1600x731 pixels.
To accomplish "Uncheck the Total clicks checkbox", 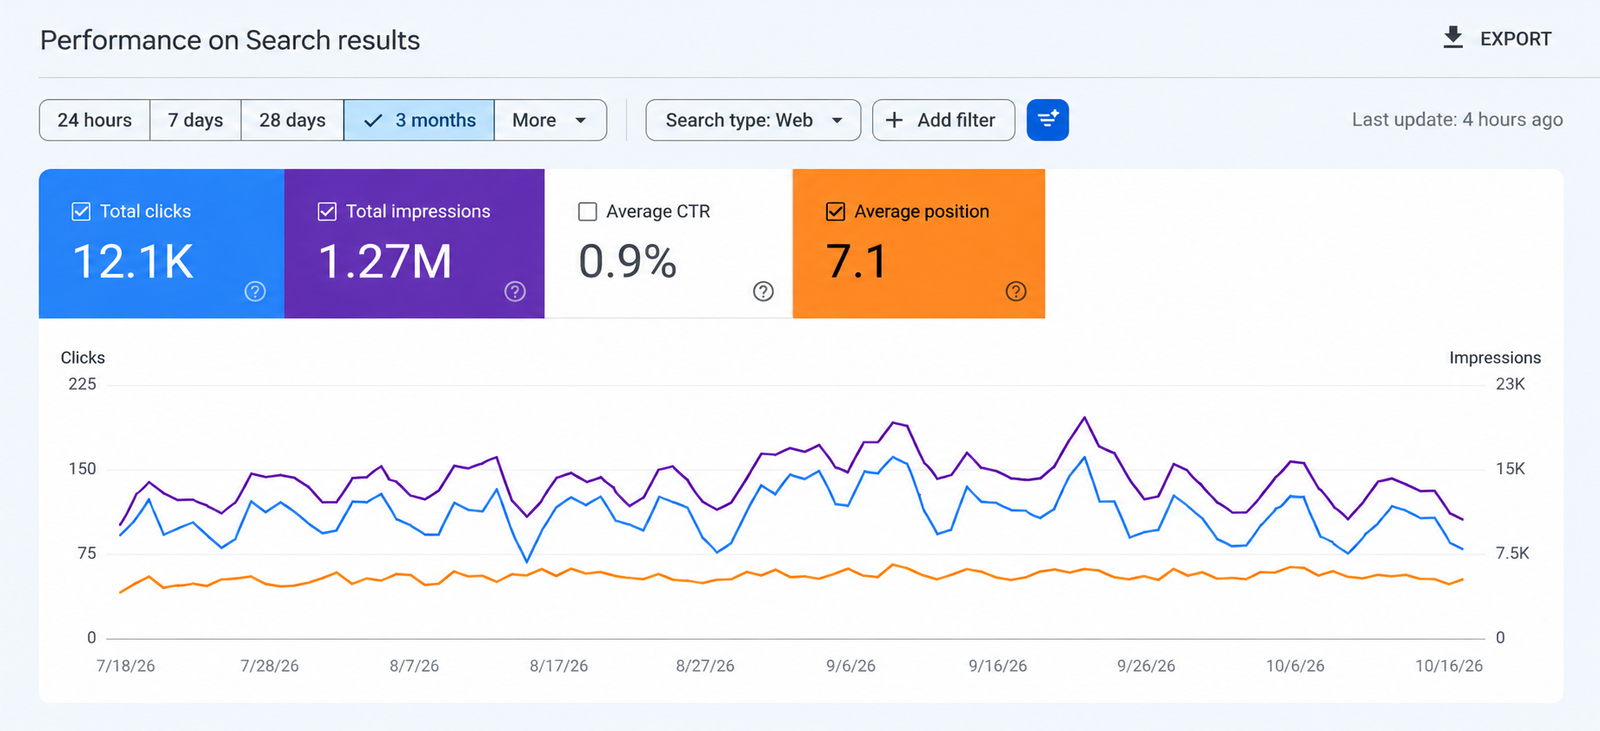I will 81,211.
